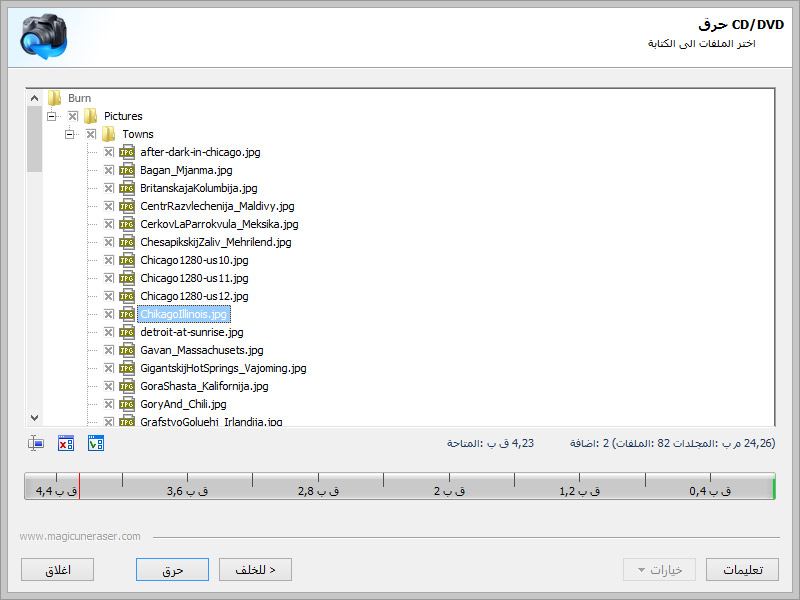Screen dimensions: 800x600
Task: Click JPG icon of Chicago1280-us12.jpg
Action: tap(127, 296)
